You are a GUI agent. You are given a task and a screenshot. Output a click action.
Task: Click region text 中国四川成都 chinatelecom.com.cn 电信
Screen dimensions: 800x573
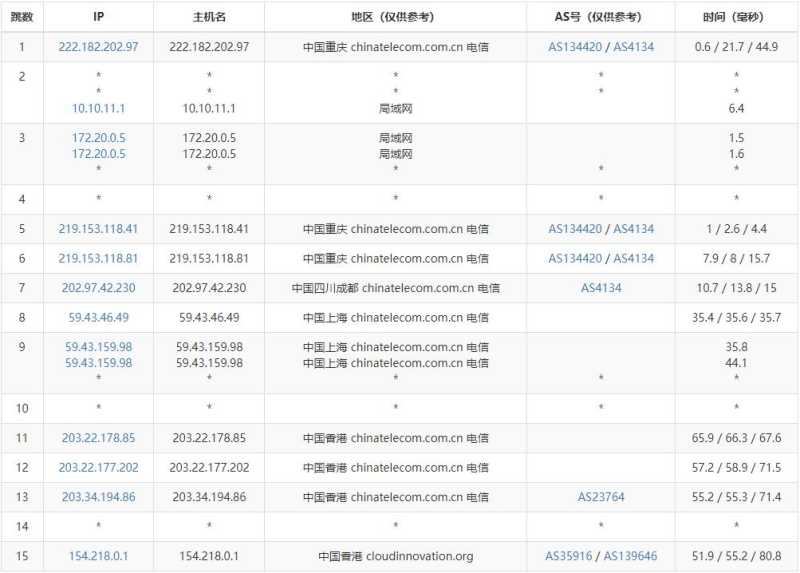coord(395,288)
